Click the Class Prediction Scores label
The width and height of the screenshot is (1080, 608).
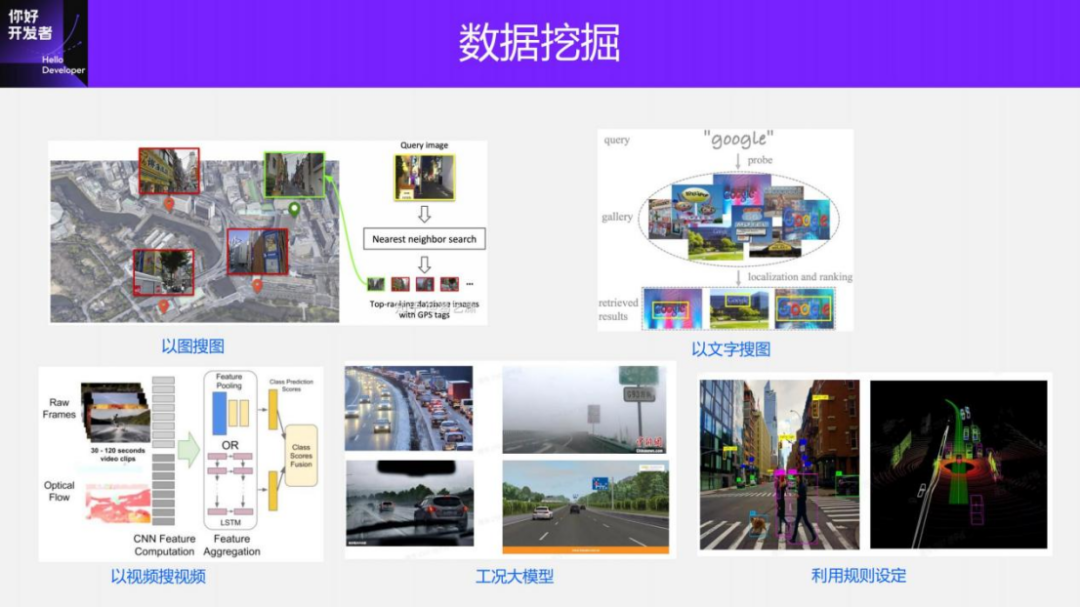(291, 385)
